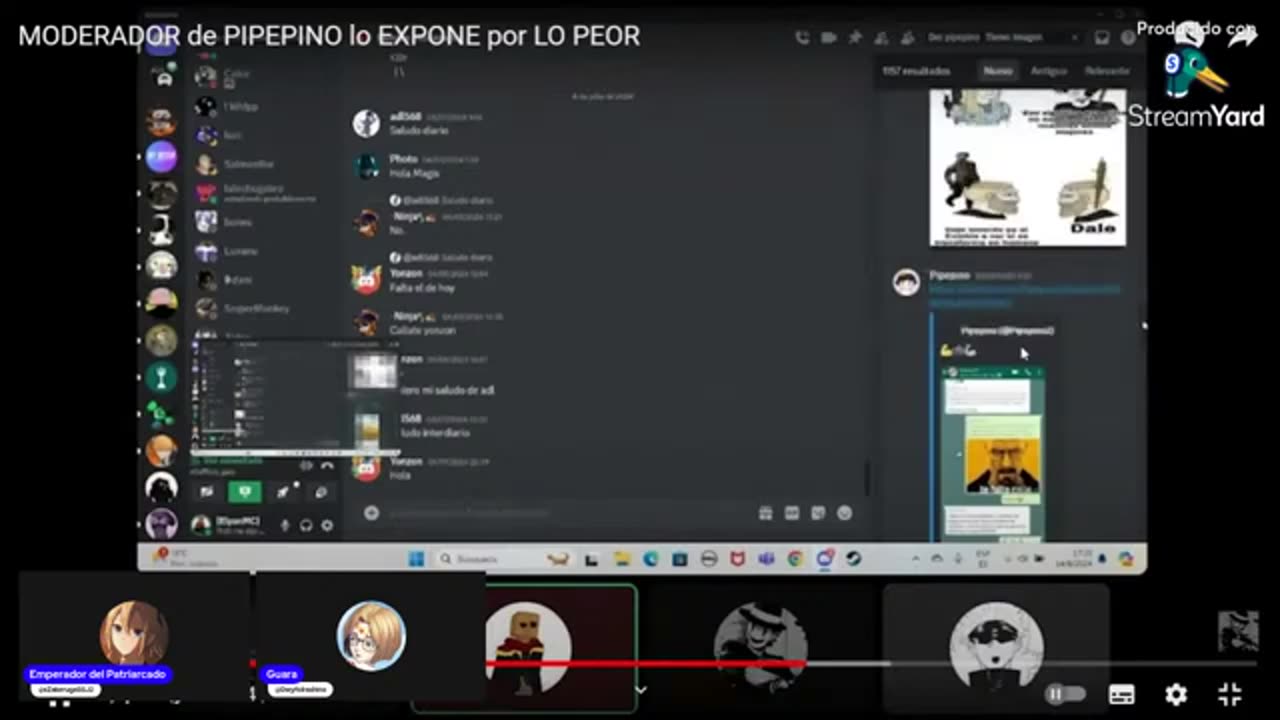Image resolution: width=1280 pixels, height=720 pixels.
Task: Open Discord inbox icon
Action: (1101, 37)
